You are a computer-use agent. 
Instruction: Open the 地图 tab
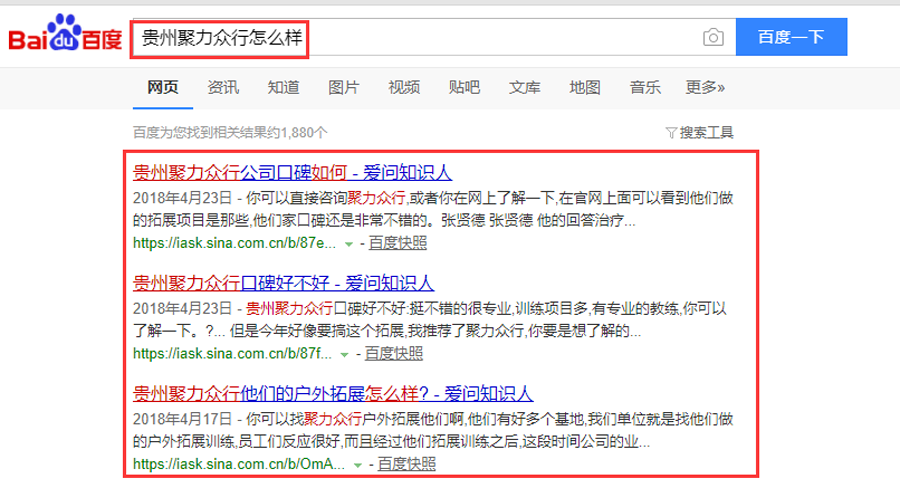[584, 87]
